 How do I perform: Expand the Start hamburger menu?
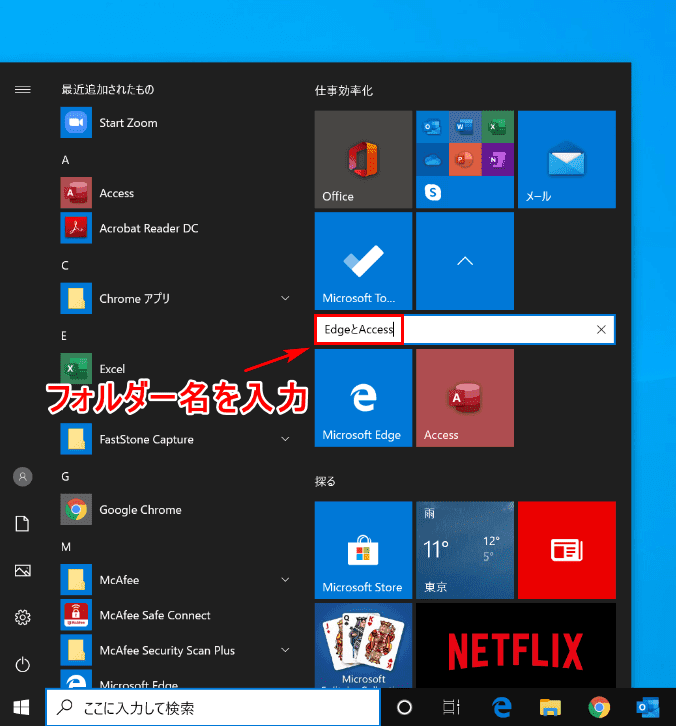[23, 89]
